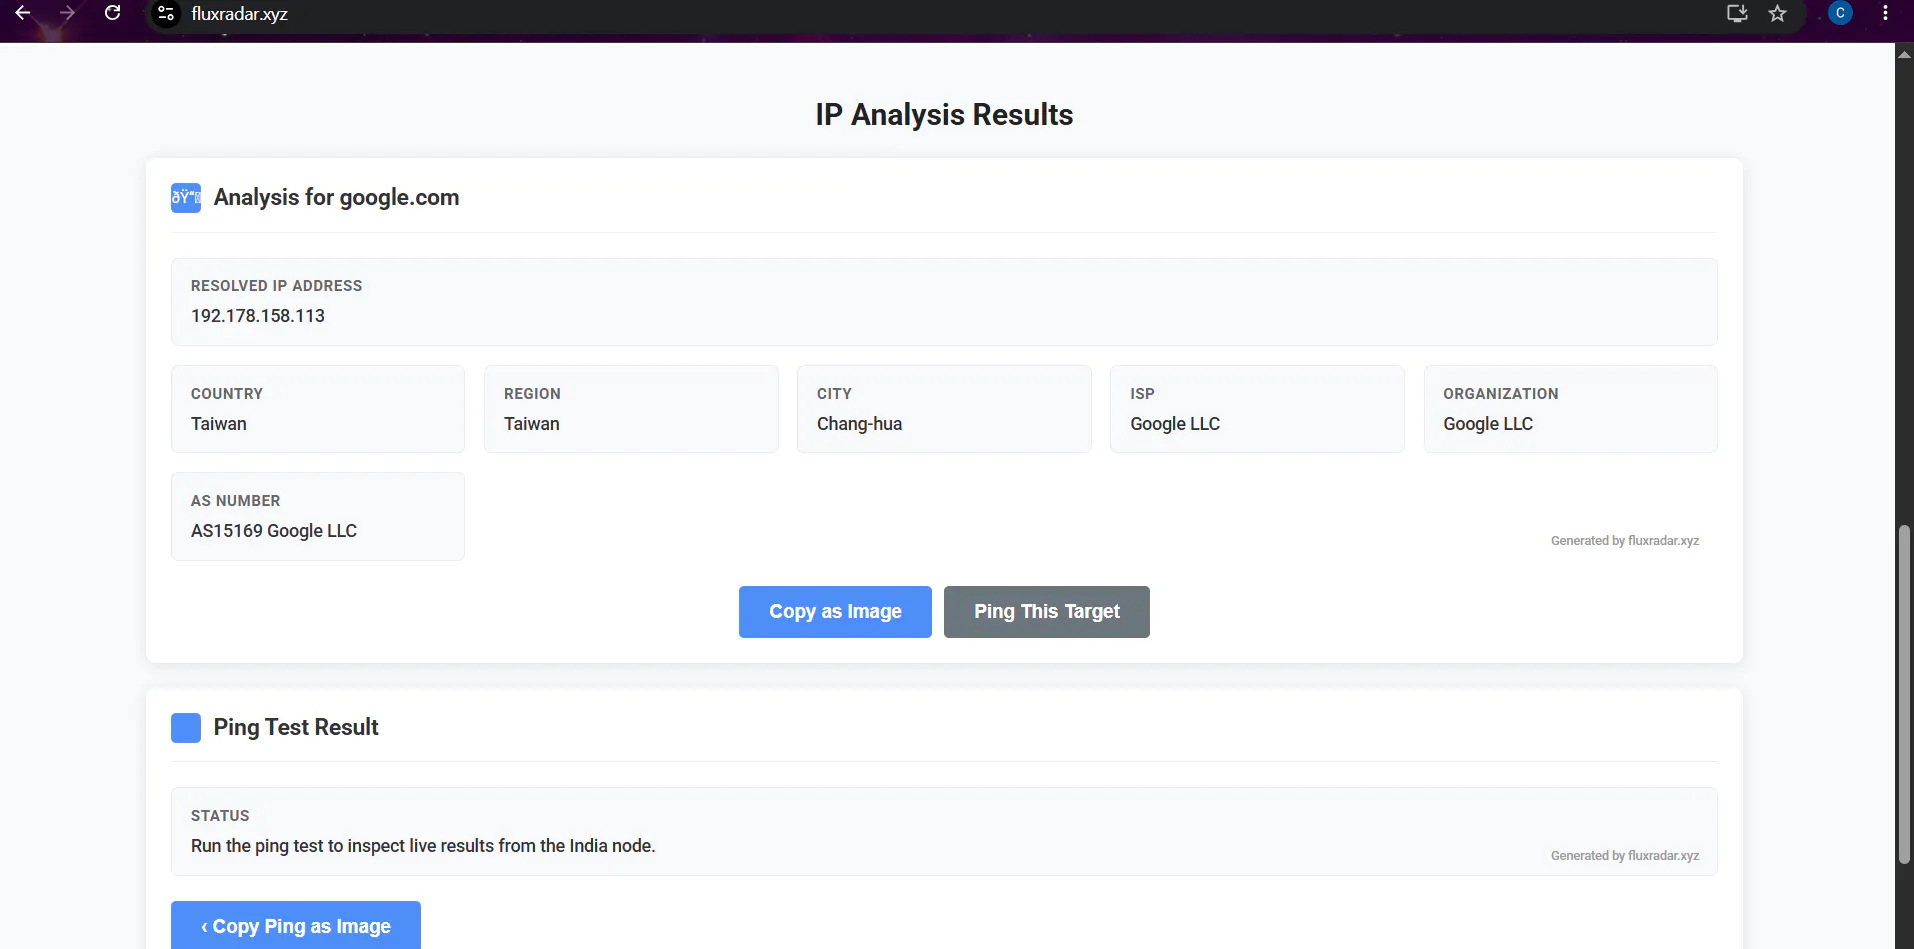Click the ISP value Google LLC

[1175, 424]
